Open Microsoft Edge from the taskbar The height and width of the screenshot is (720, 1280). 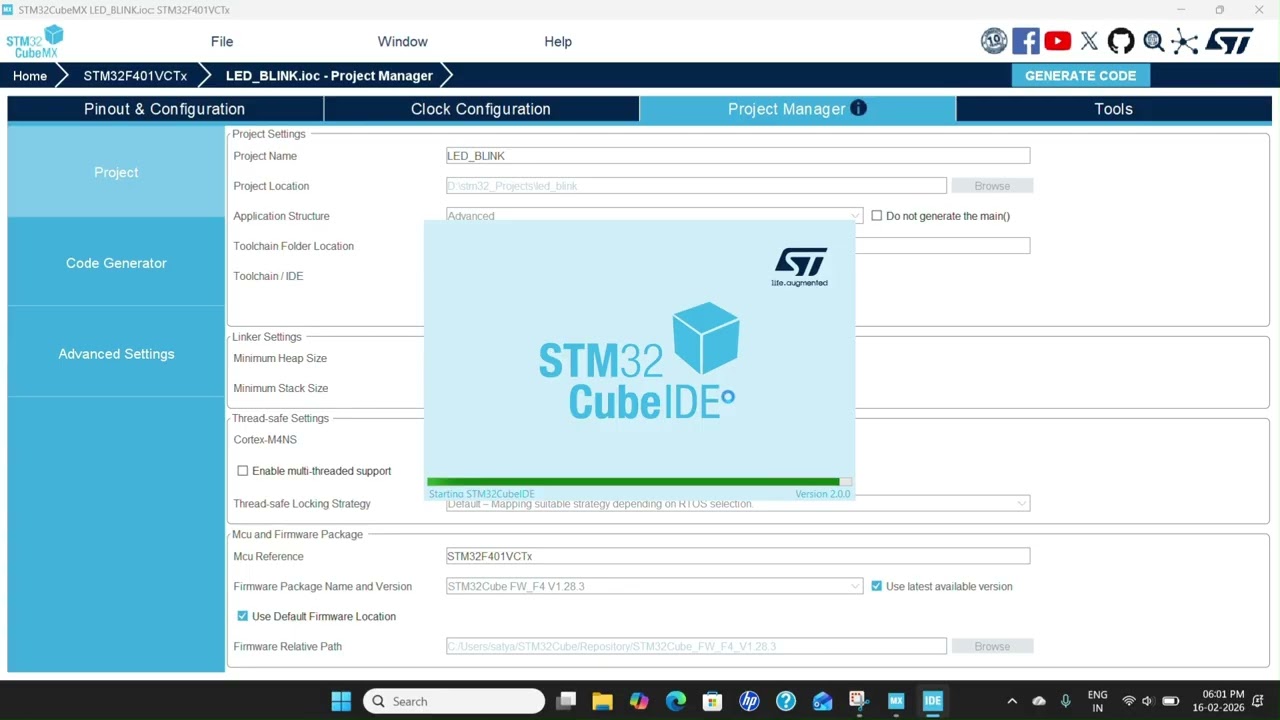(x=676, y=701)
